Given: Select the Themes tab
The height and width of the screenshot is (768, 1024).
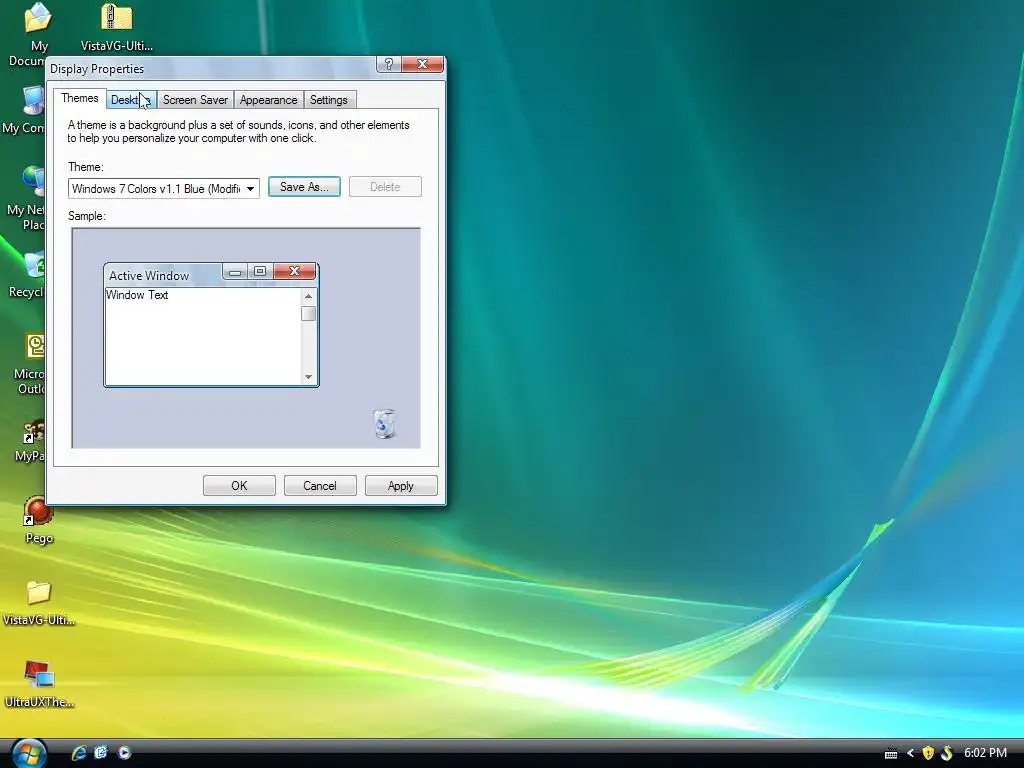Looking at the screenshot, I should [x=80, y=98].
